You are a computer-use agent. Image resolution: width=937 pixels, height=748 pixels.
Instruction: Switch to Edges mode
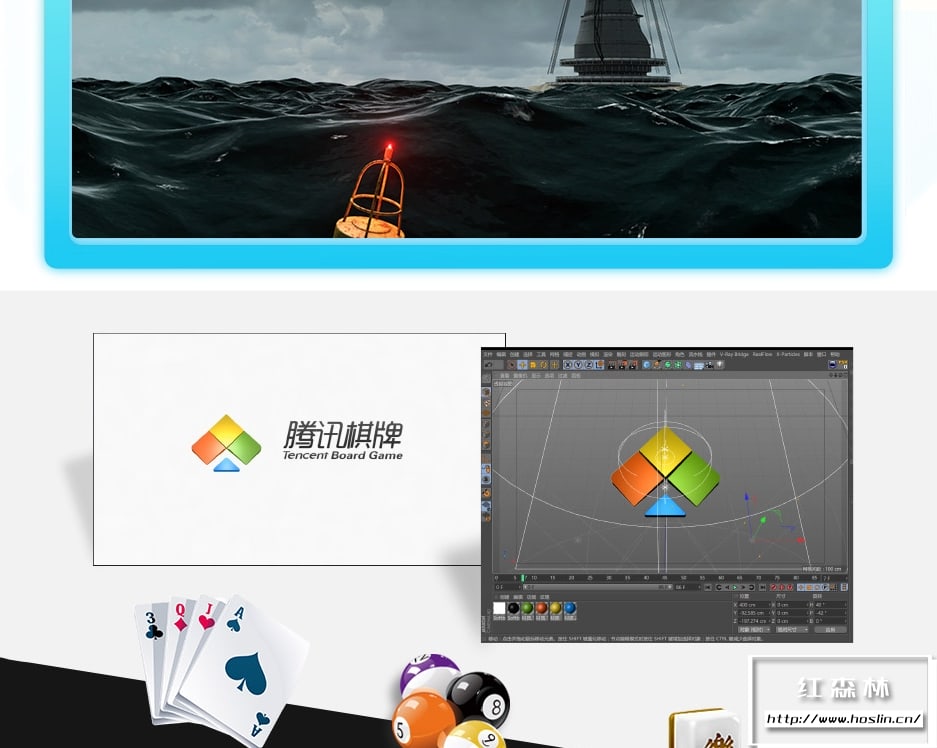(x=486, y=434)
